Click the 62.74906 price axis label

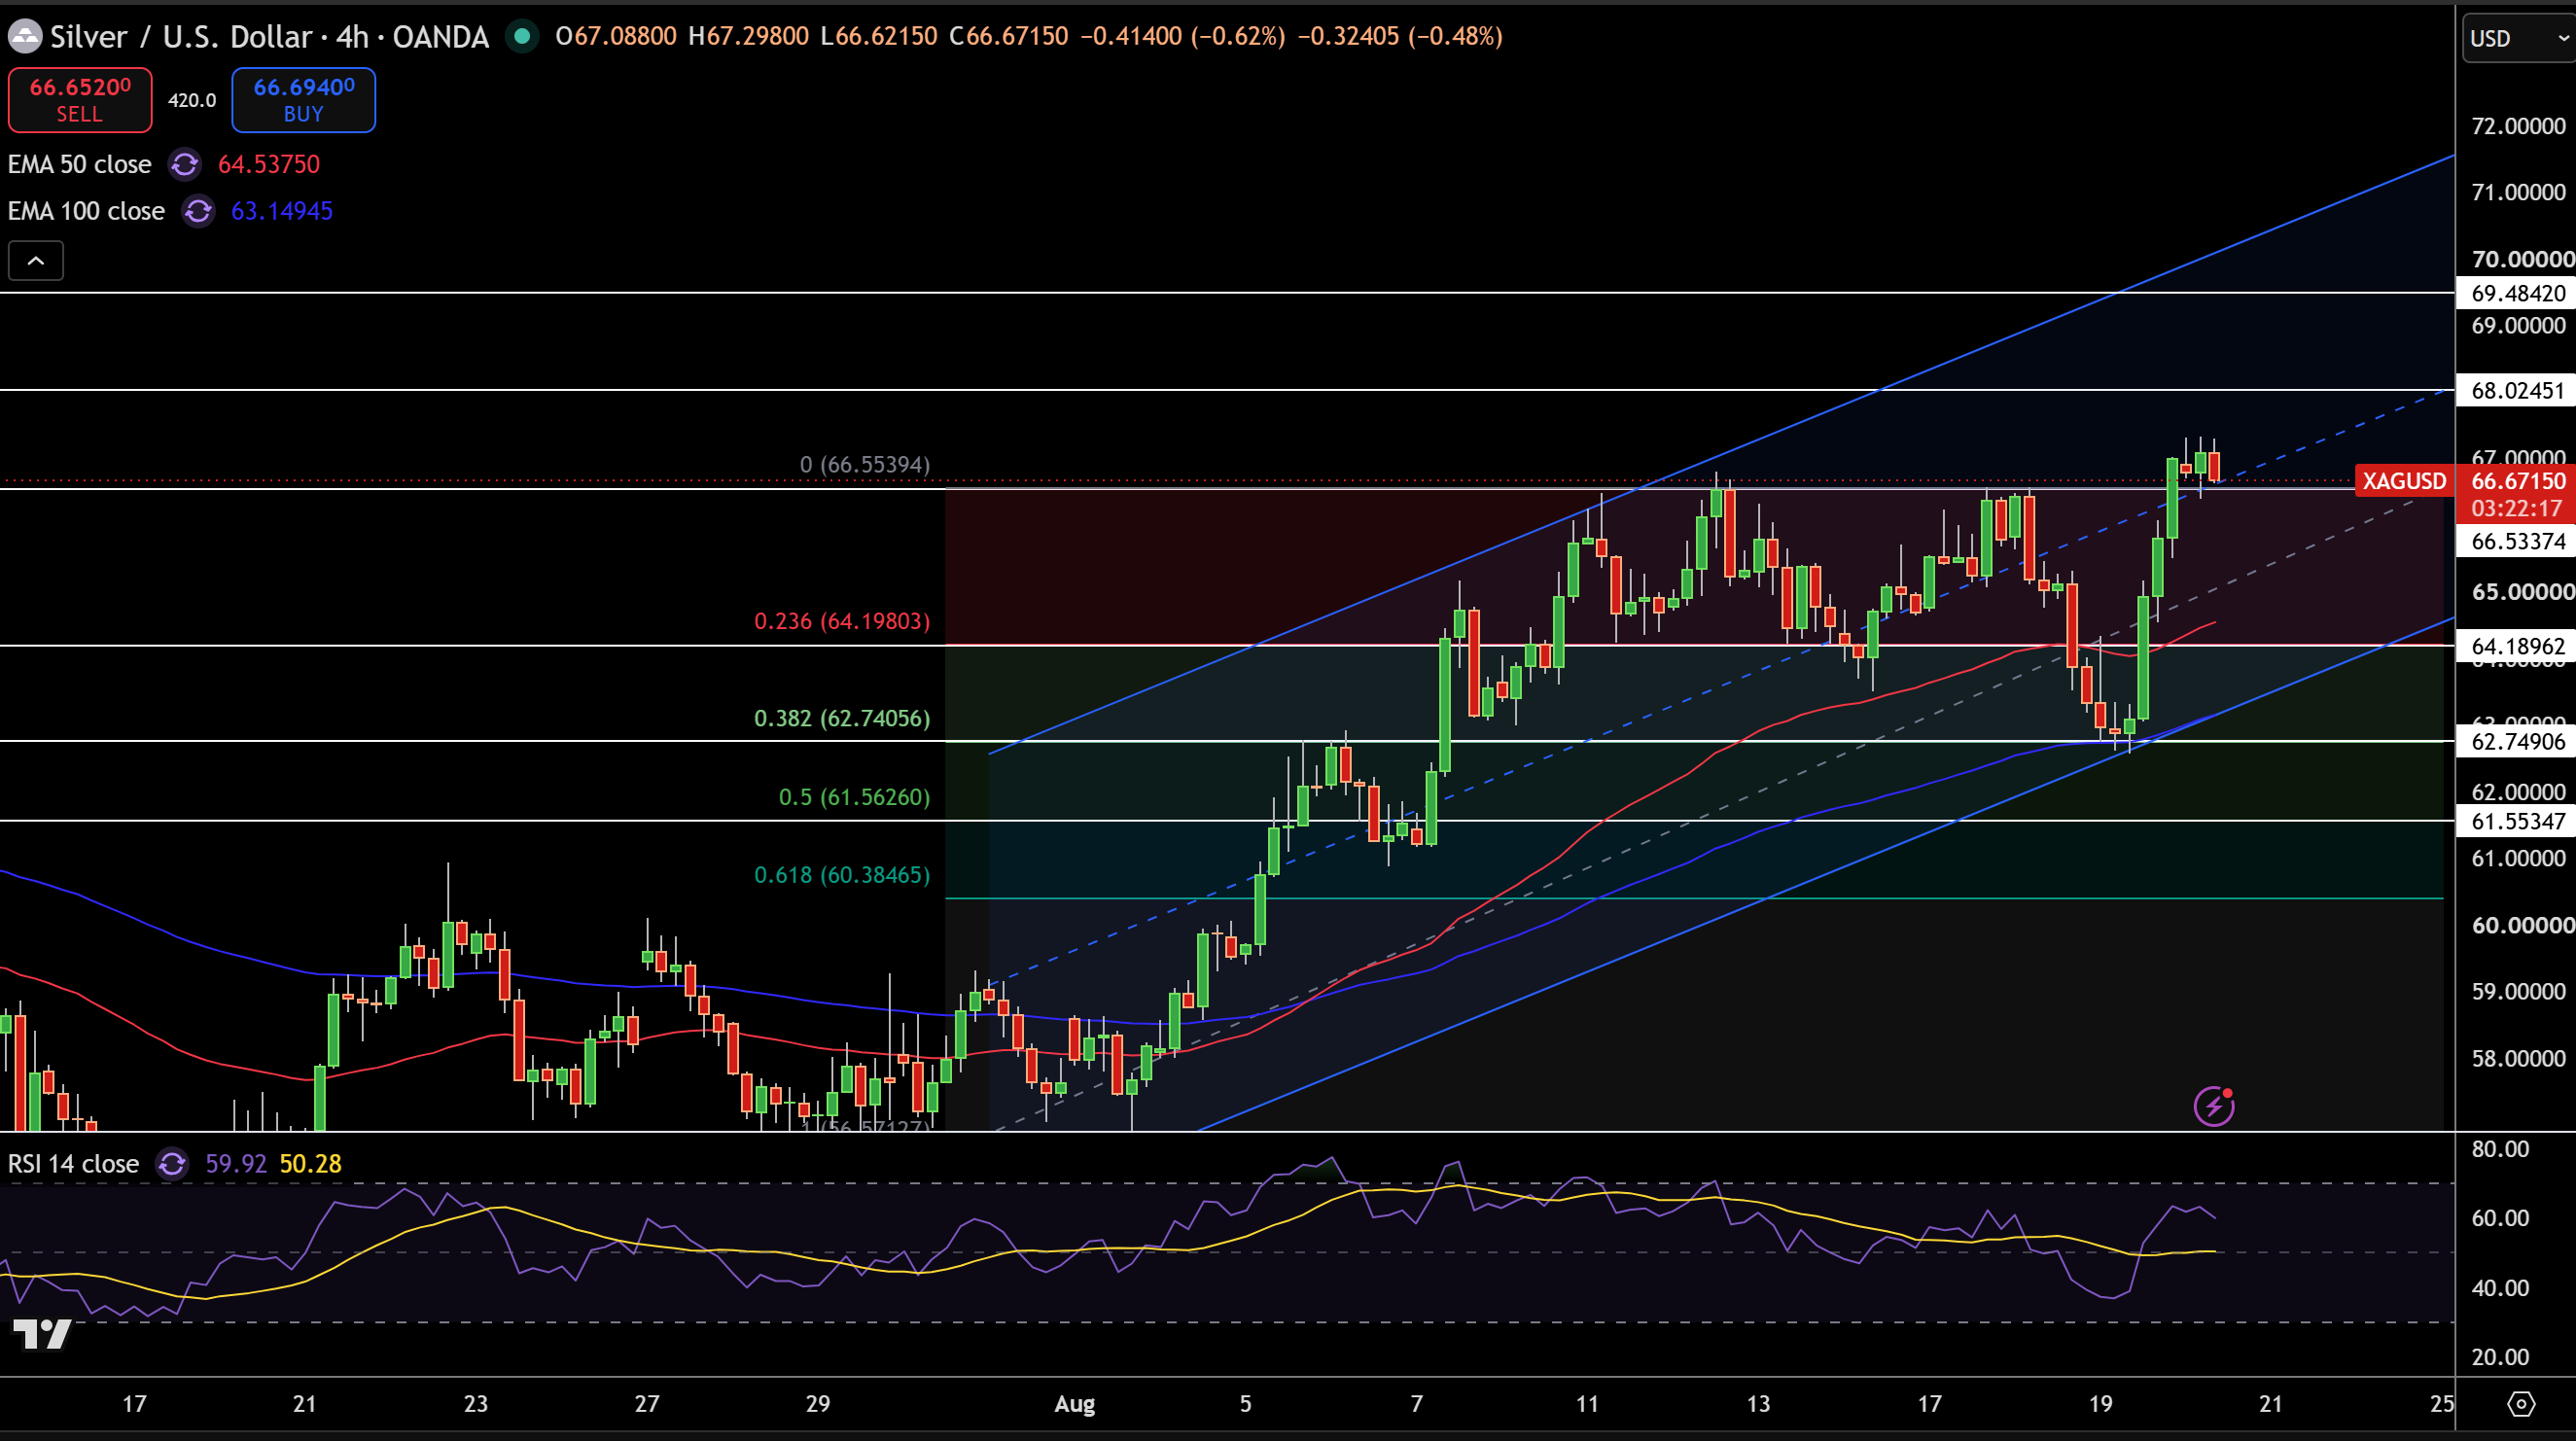2518,741
